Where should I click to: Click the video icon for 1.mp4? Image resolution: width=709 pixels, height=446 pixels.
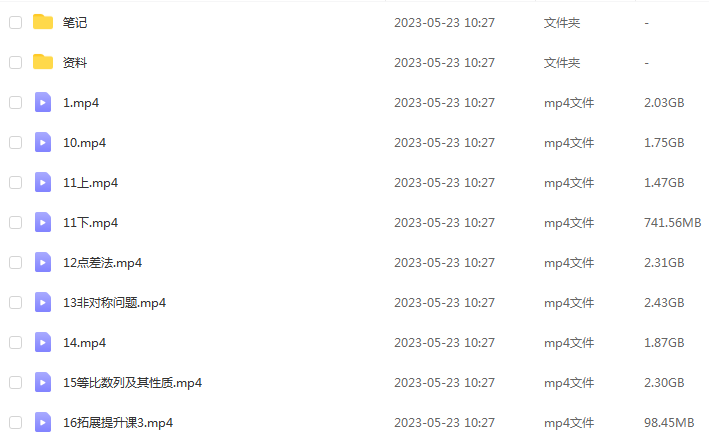point(43,102)
